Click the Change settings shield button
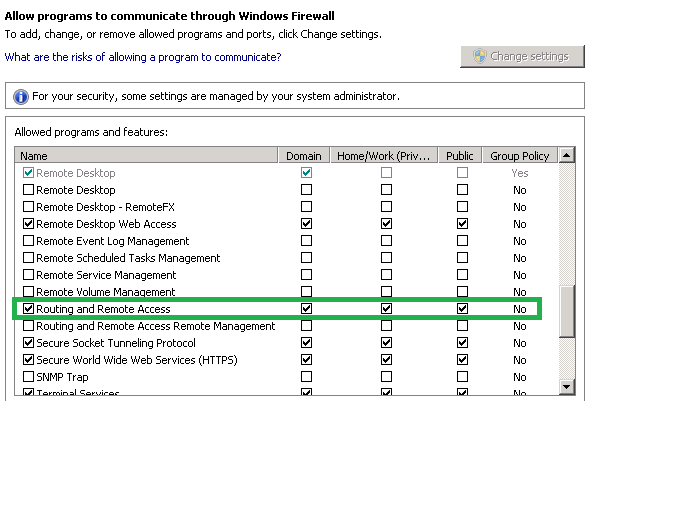Viewport: 691px width, 518px height. 522,56
